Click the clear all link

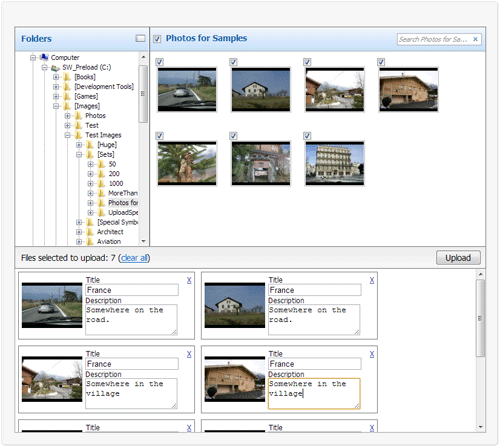click(x=134, y=258)
